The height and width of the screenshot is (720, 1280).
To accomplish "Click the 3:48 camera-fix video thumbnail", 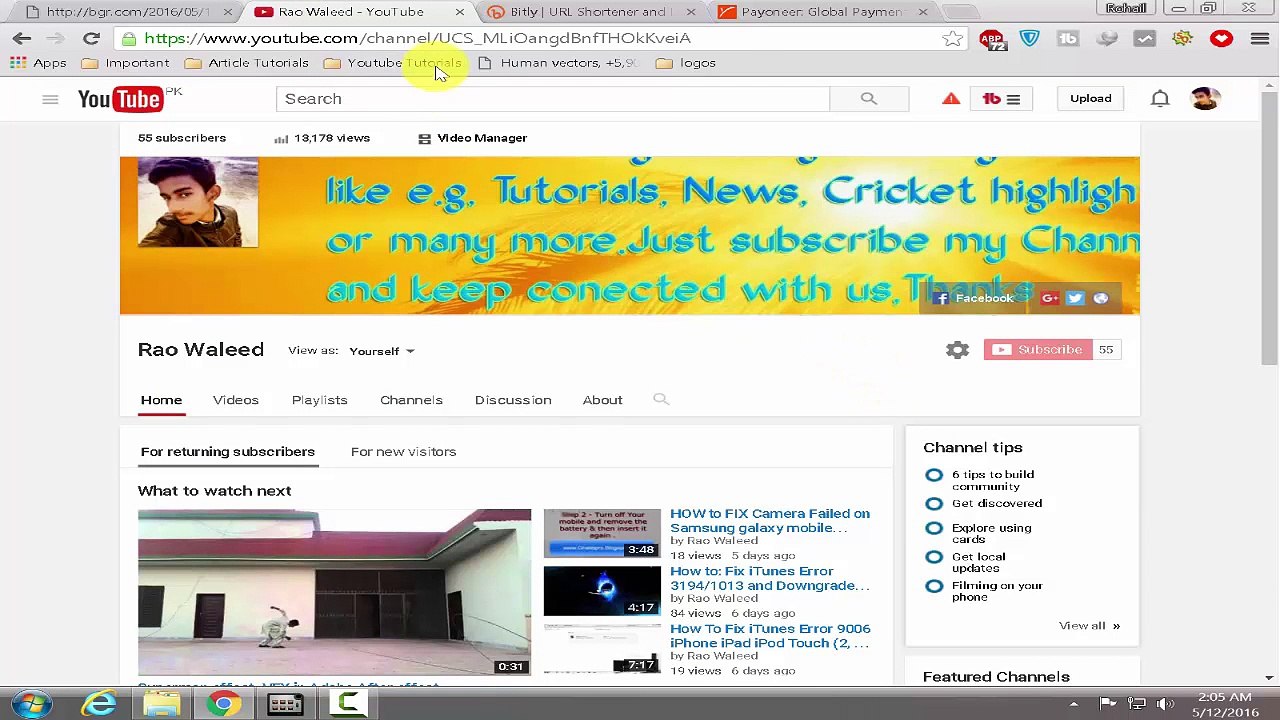I will tap(602, 533).
